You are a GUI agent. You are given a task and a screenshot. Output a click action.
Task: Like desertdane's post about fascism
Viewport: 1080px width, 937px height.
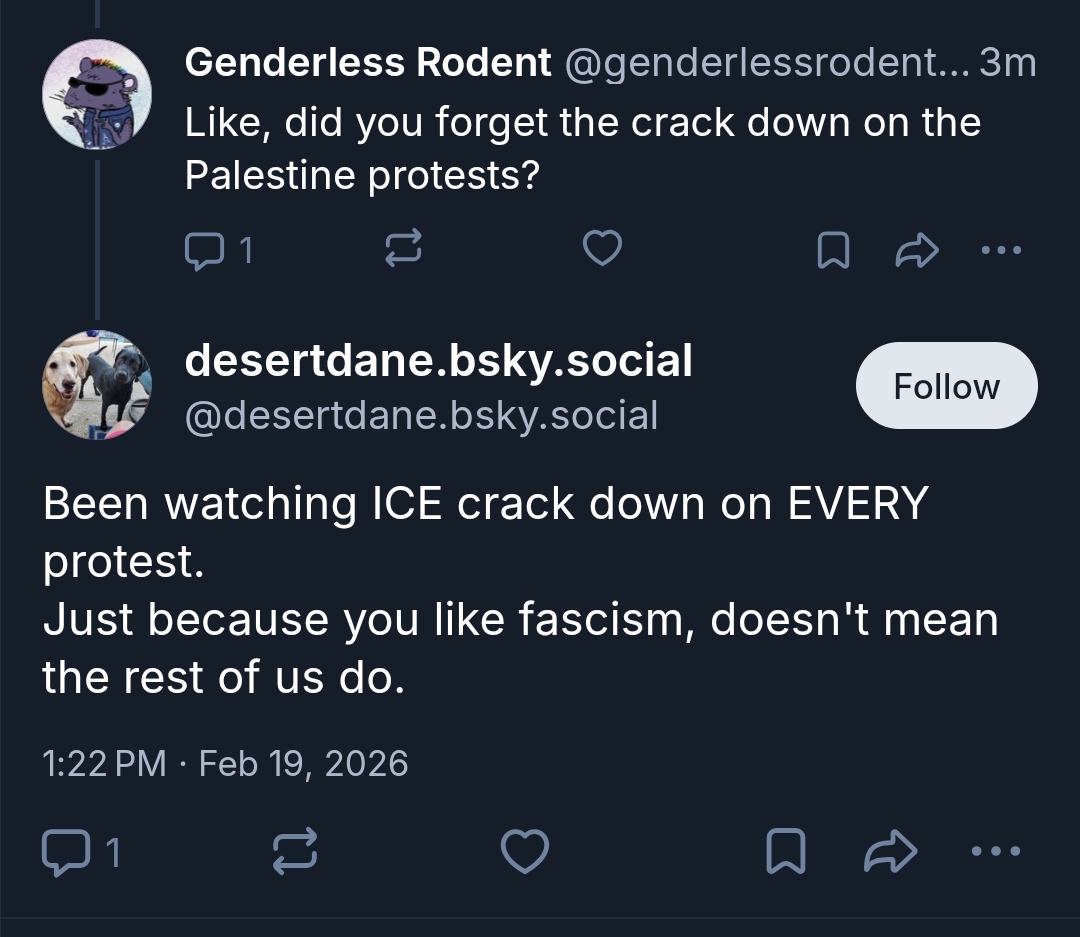pos(524,852)
